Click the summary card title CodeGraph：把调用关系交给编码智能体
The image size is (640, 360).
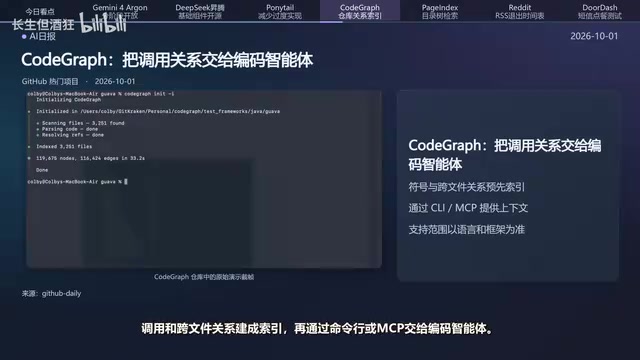pos(505,155)
